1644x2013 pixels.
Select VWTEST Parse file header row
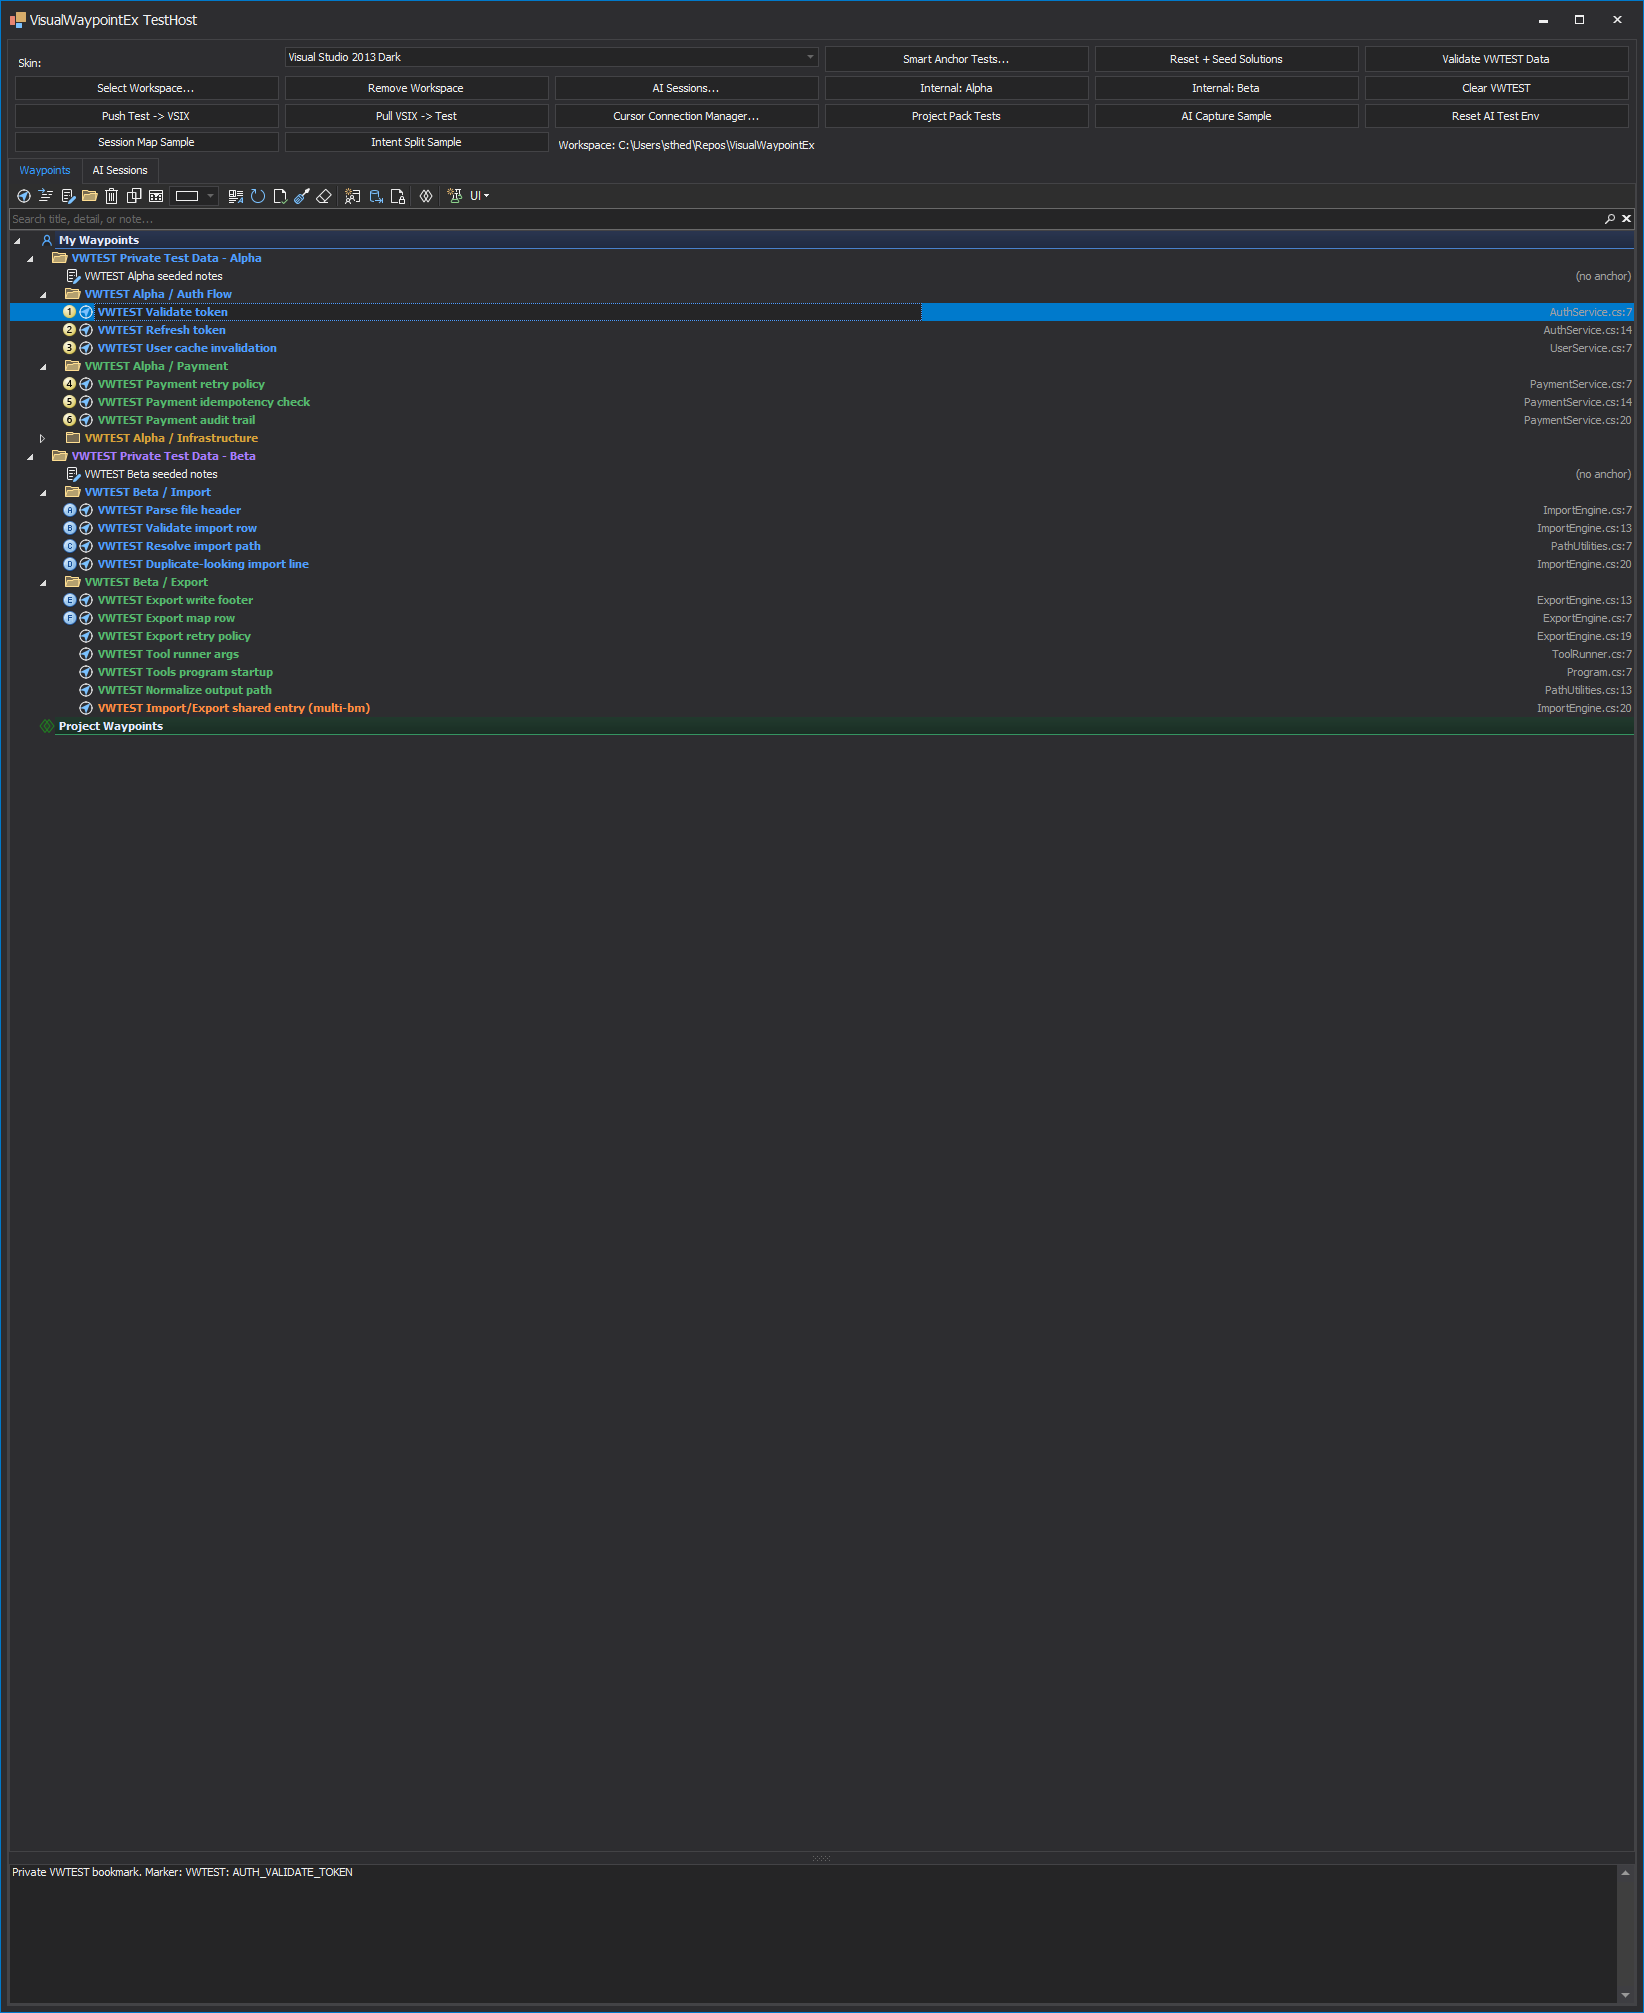point(821,510)
